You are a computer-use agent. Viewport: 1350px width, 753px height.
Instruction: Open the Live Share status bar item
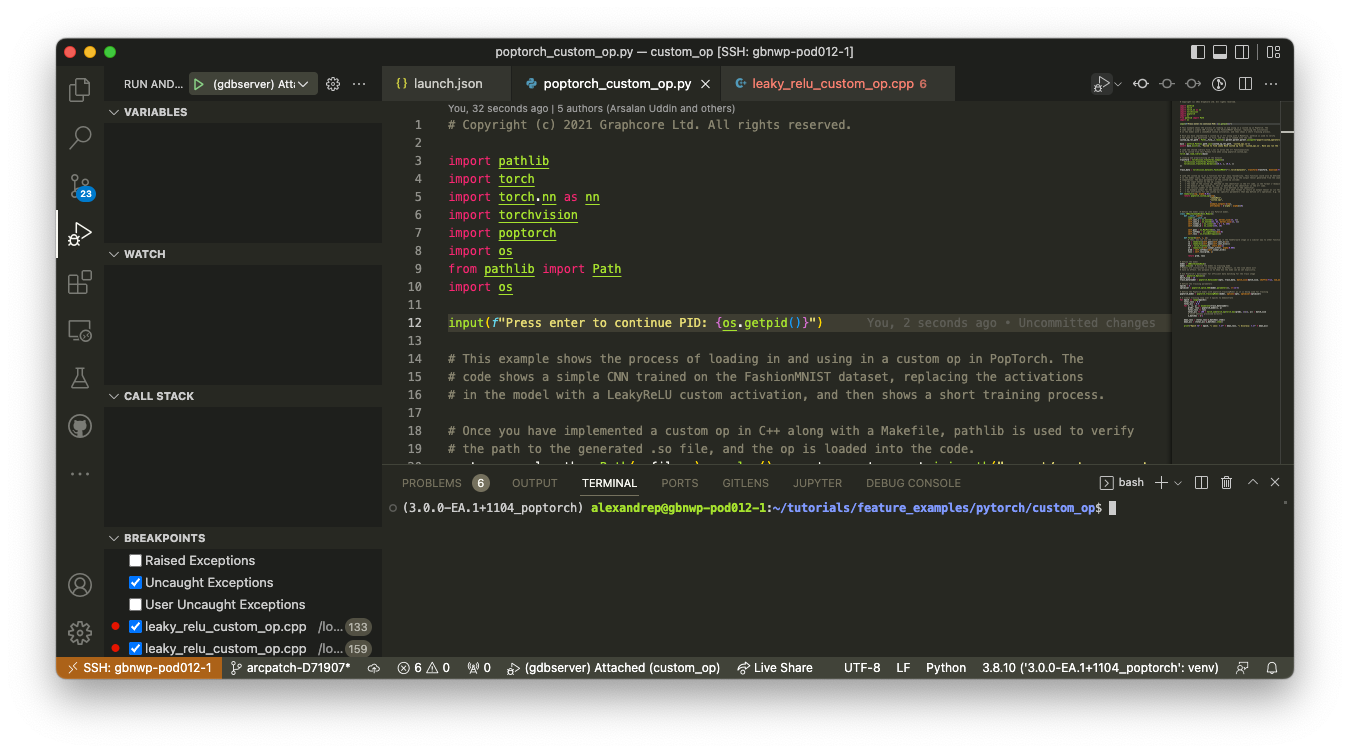[x=775, y=667]
